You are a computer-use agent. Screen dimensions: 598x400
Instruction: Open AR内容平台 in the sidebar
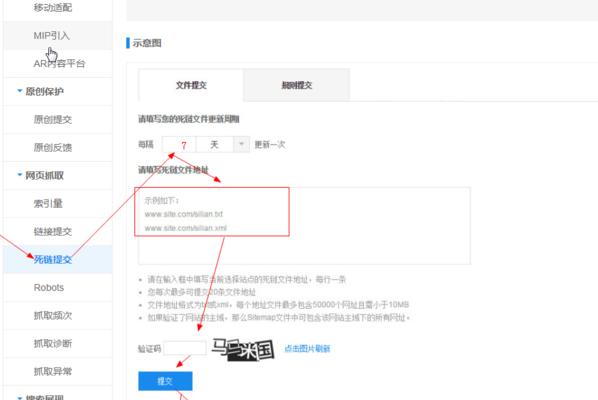coord(59,64)
